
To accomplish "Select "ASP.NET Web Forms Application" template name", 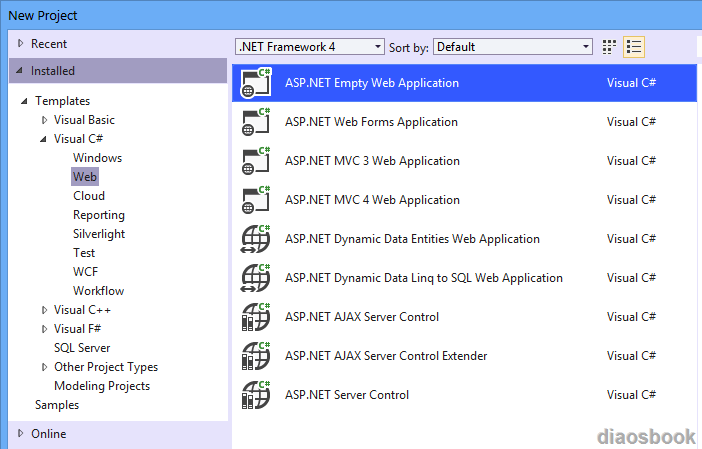I will point(371,122).
